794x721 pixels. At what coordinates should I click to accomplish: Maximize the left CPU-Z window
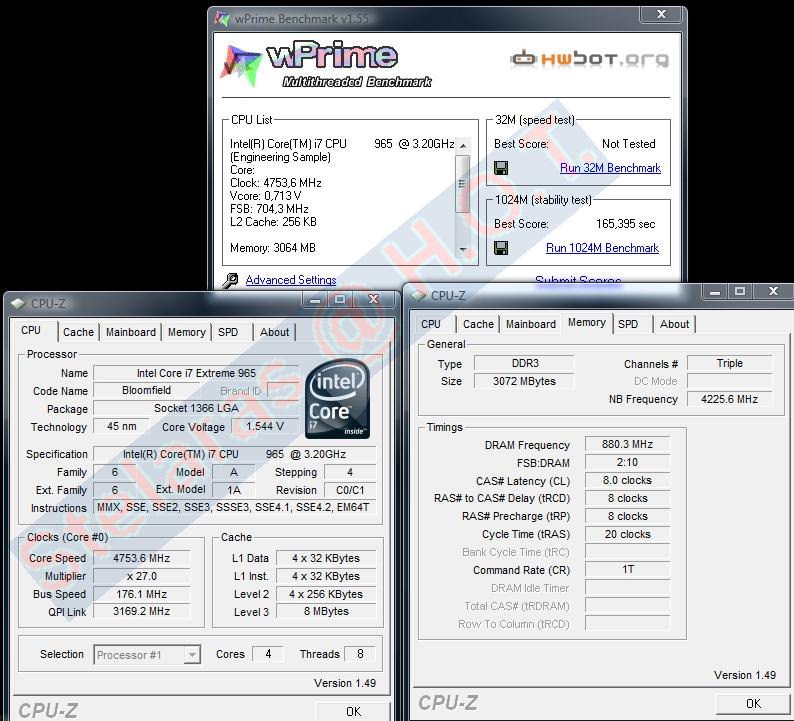[x=340, y=299]
